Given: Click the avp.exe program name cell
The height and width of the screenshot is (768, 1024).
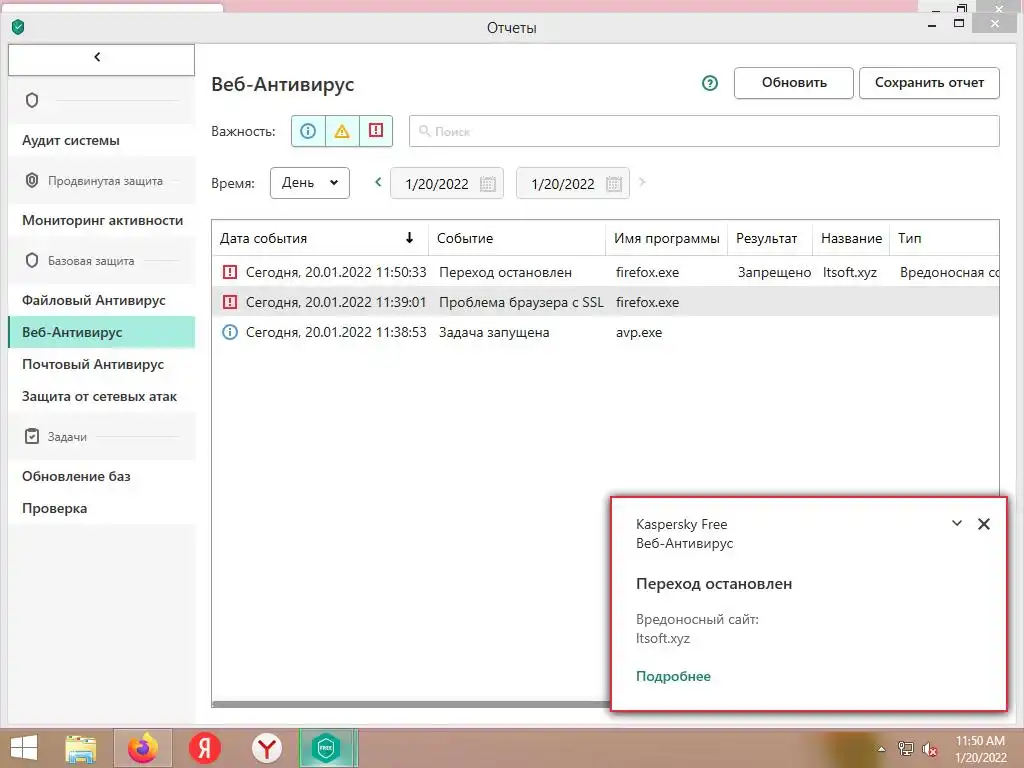Looking at the screenshot, I should (639, 332).
